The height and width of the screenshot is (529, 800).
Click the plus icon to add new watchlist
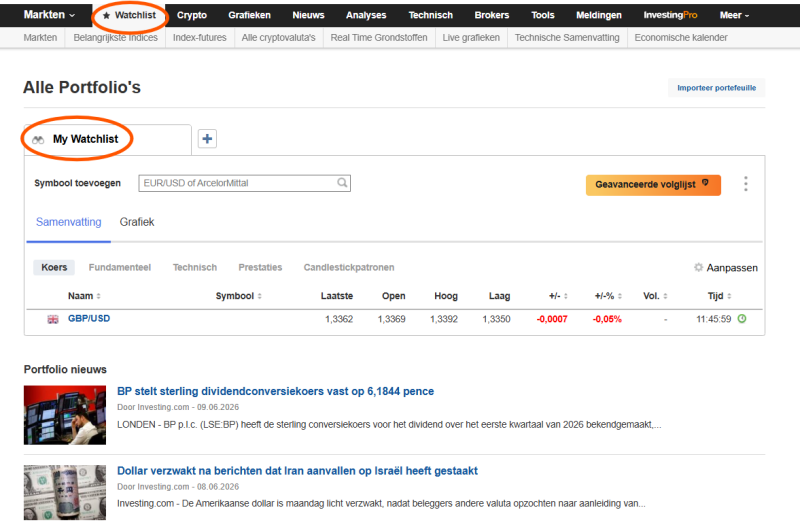[x=207, y=139]
